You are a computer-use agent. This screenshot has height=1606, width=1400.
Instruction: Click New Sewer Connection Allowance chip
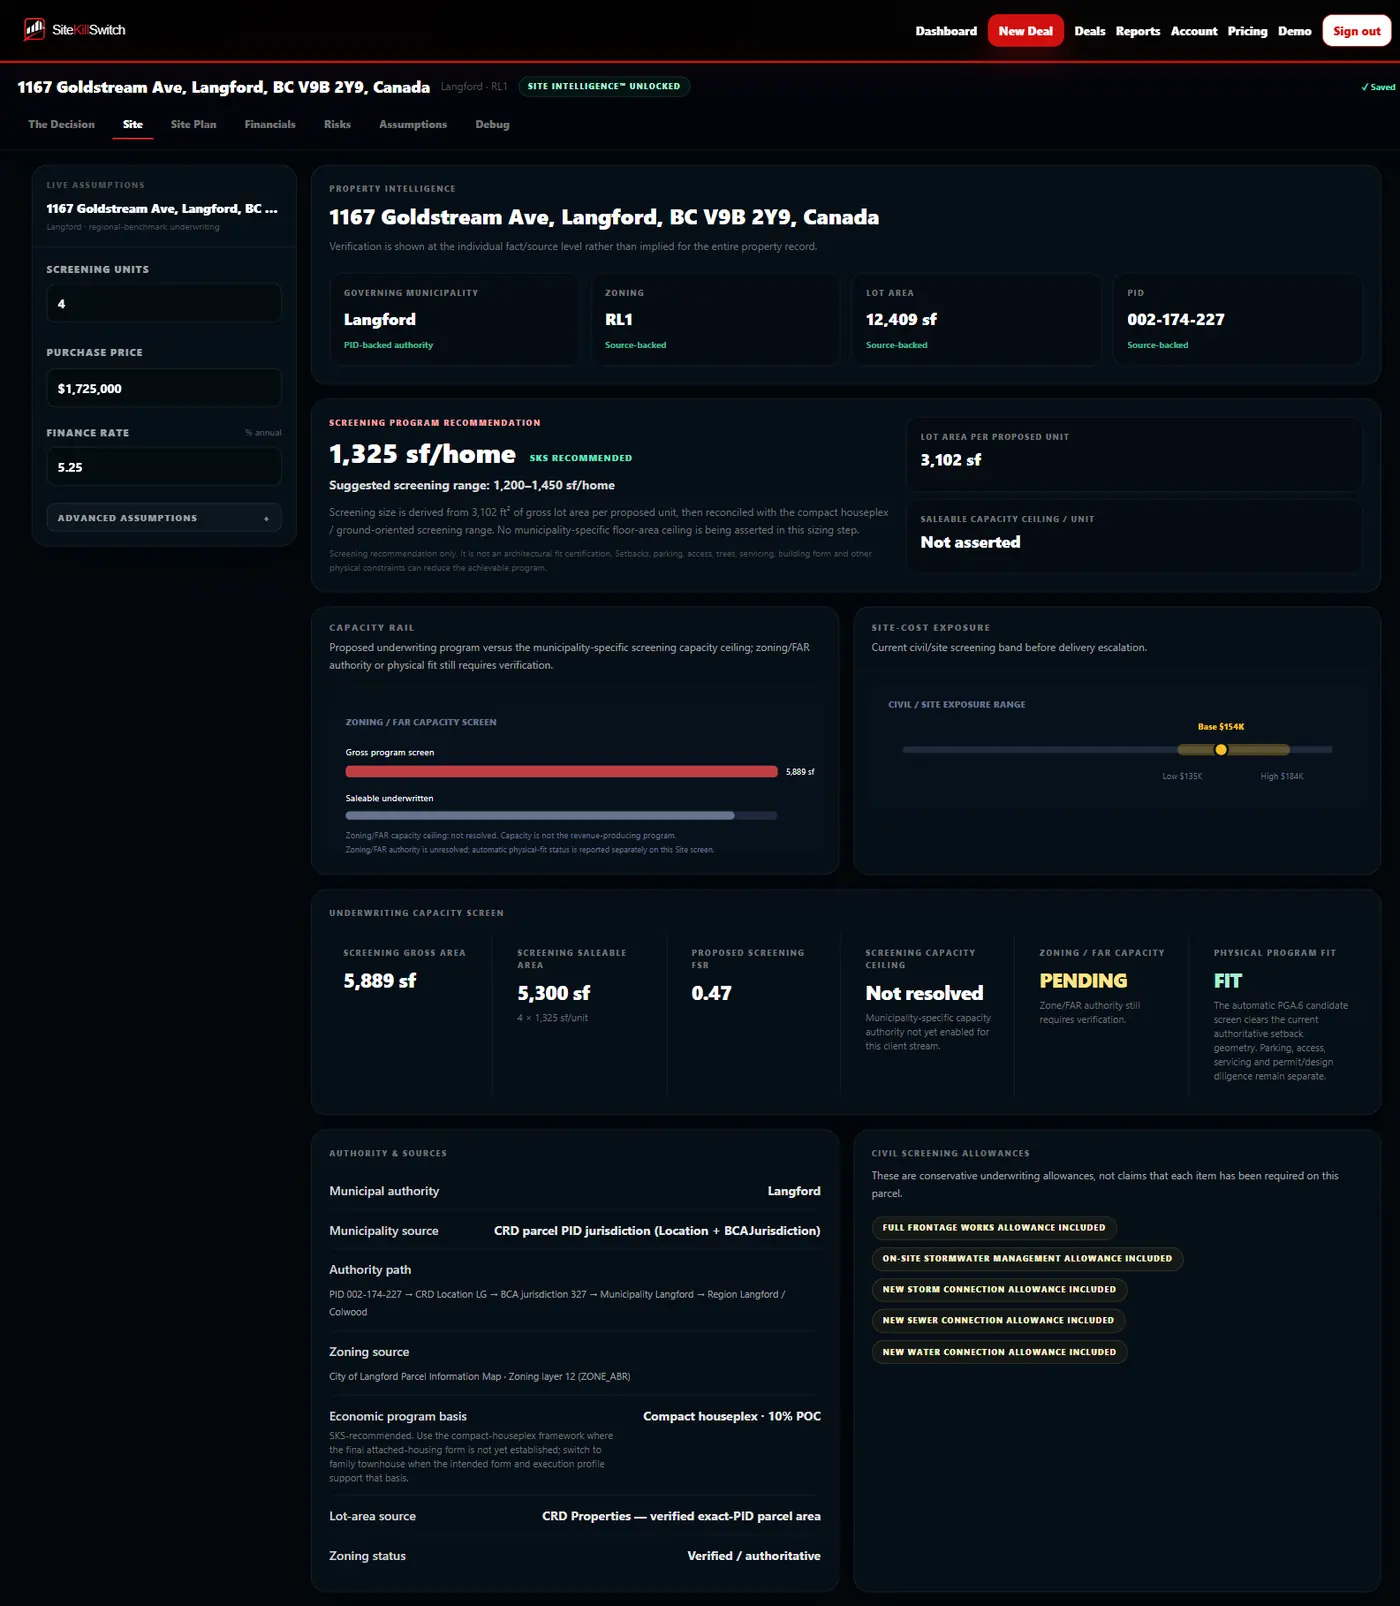(998, 1320)
